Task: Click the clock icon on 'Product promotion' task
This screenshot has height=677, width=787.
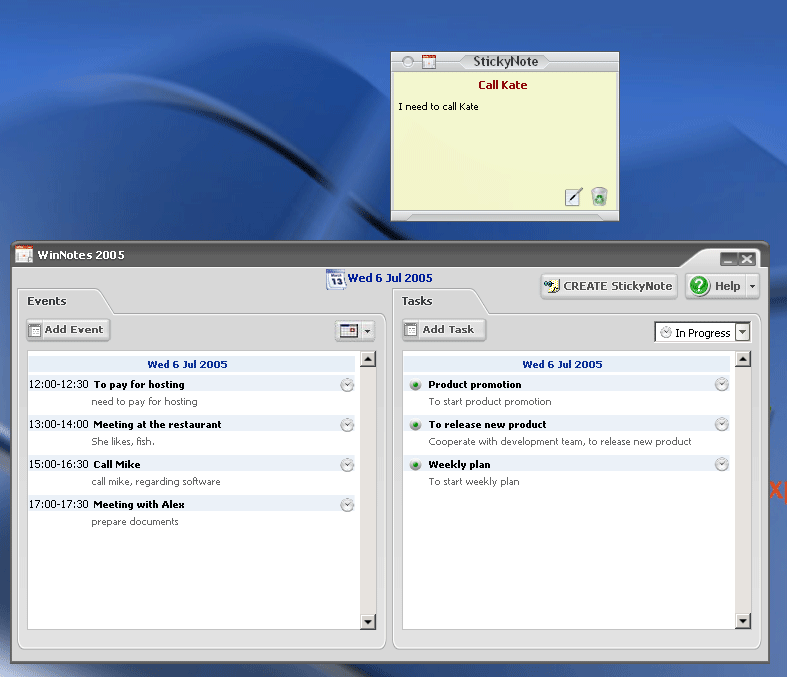Action: pos(722,384)
